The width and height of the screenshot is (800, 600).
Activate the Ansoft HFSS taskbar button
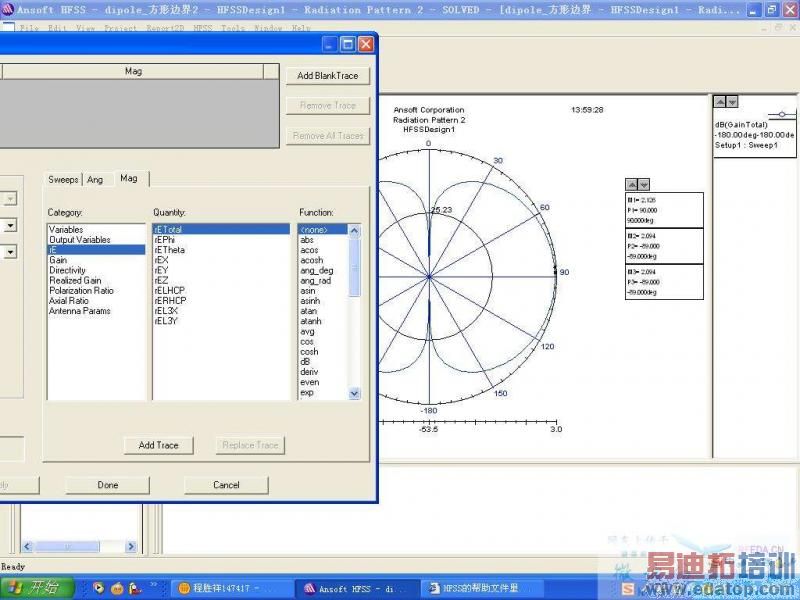point(359,589)
